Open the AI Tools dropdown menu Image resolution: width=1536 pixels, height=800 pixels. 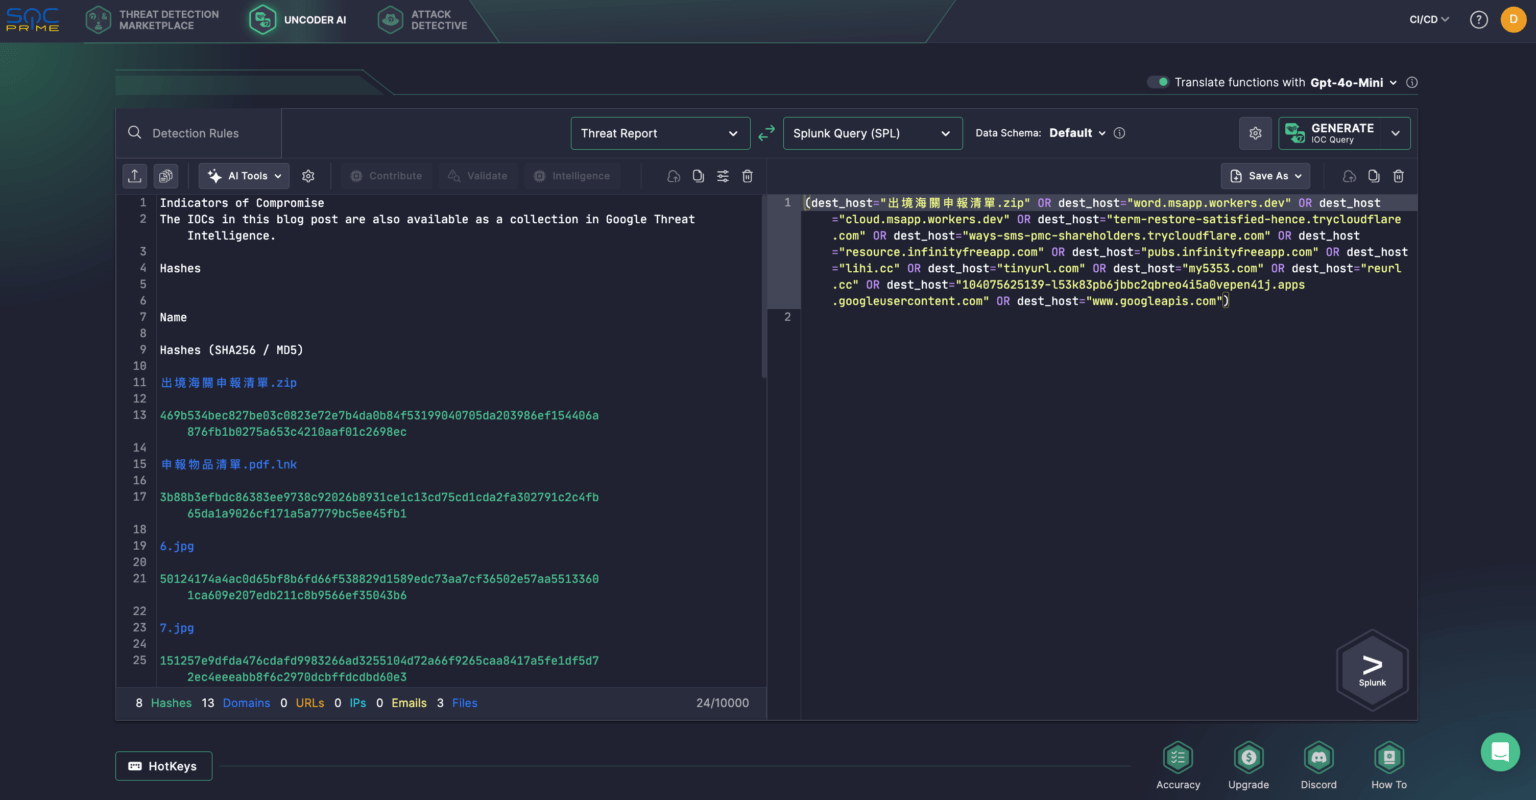[244, 176]
